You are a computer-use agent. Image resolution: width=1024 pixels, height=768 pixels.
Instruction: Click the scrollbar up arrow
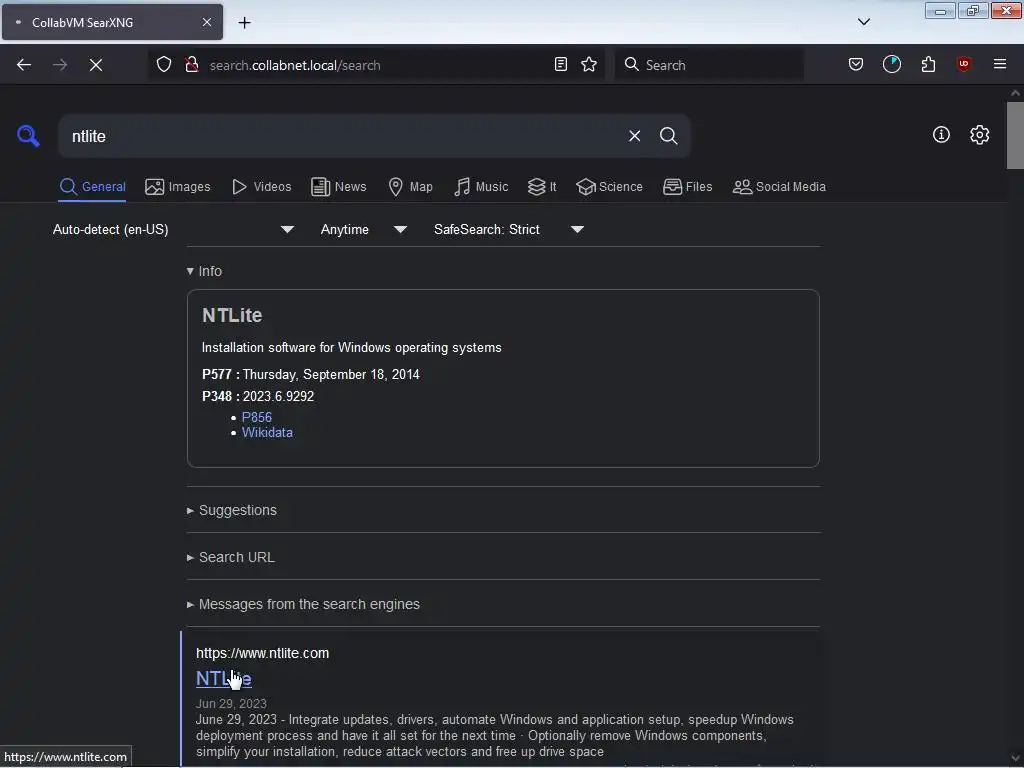(1015, 93)
